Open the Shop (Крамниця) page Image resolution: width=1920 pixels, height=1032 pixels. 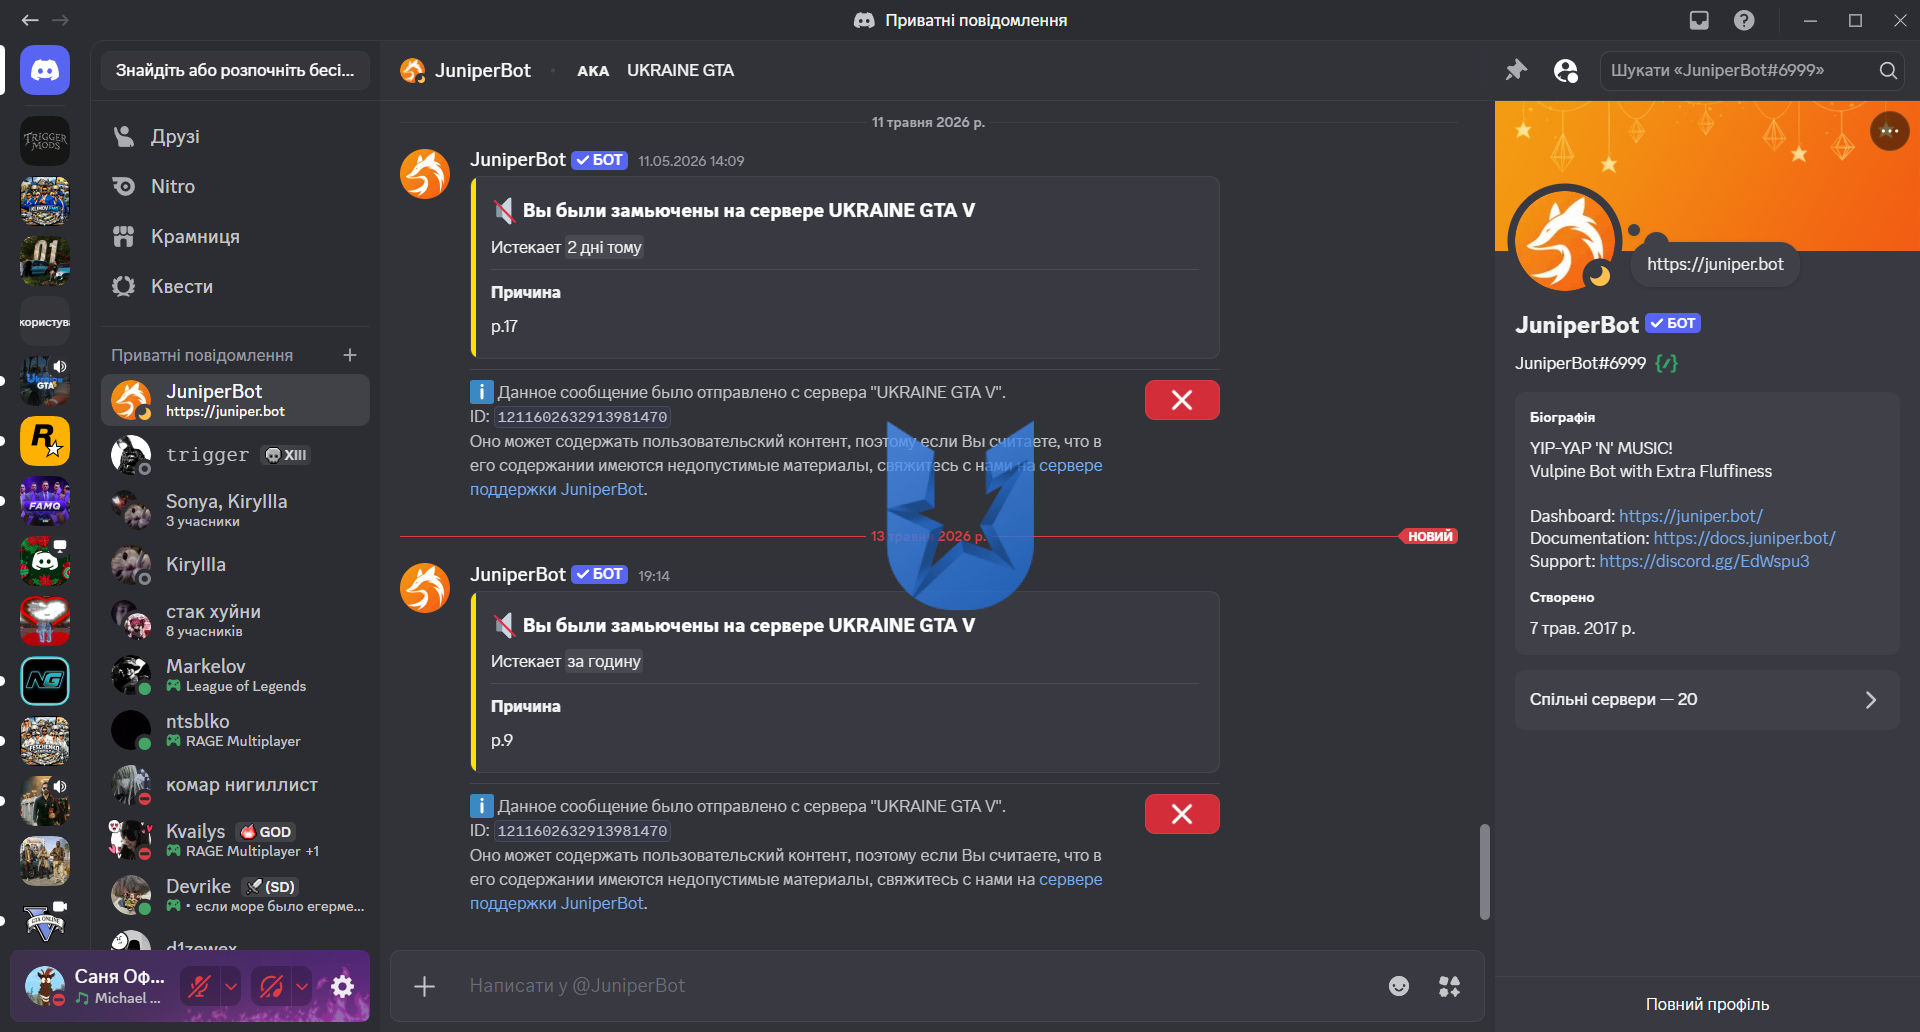tap(235, 236)
